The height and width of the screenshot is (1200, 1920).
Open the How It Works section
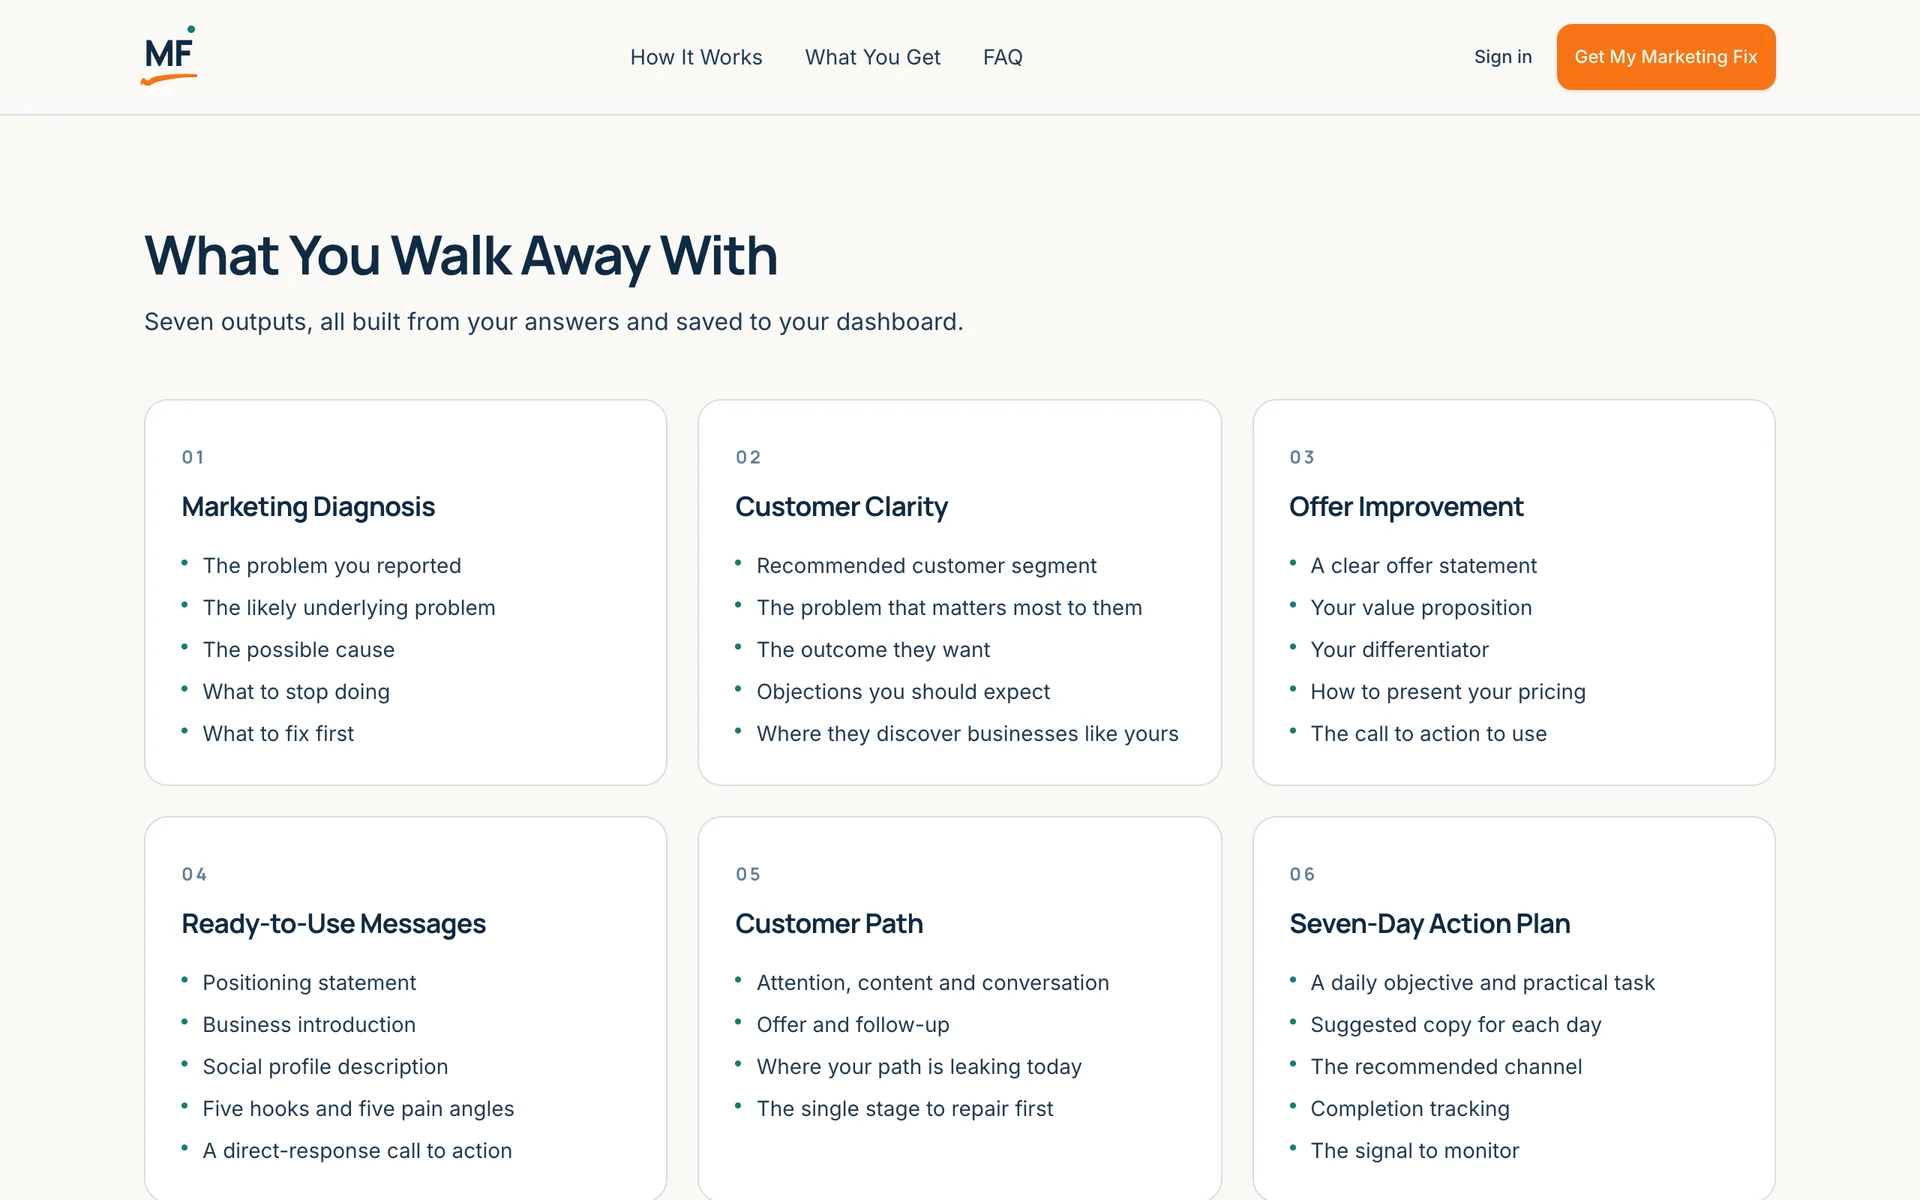696,57
